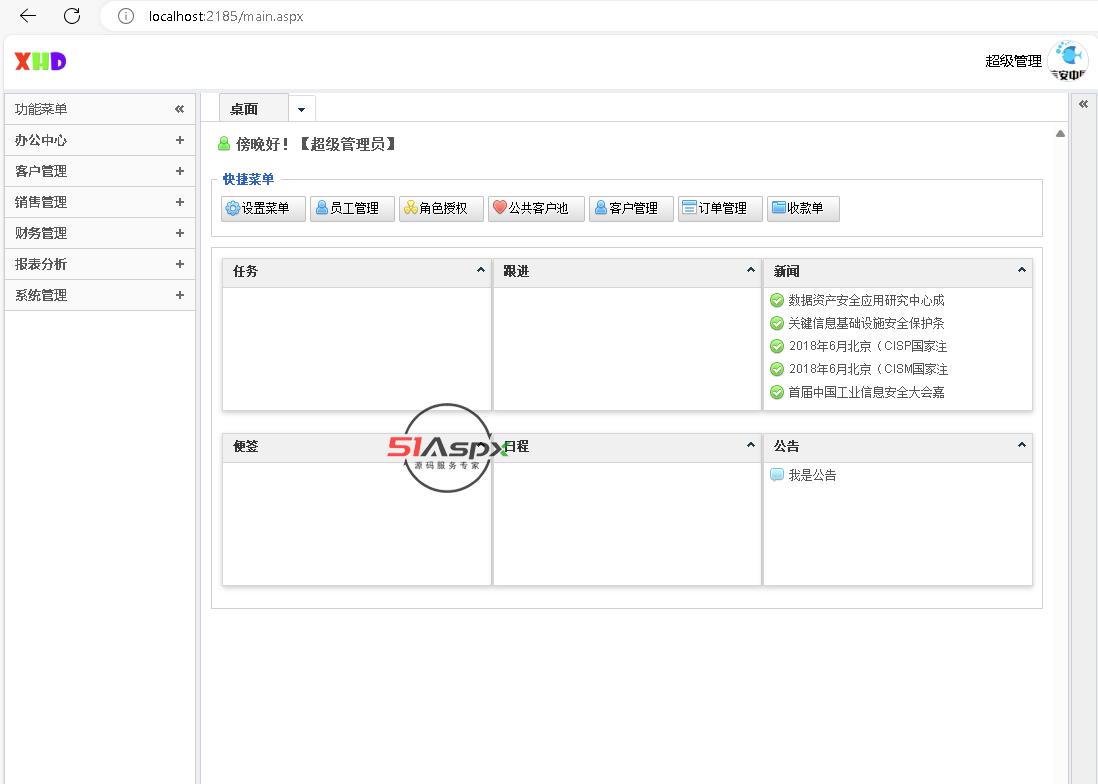This screenshot has height=784, width=1098.
Task: Open news item 数据资产安全应用研究中心成
Action: [x=866, y=300]
